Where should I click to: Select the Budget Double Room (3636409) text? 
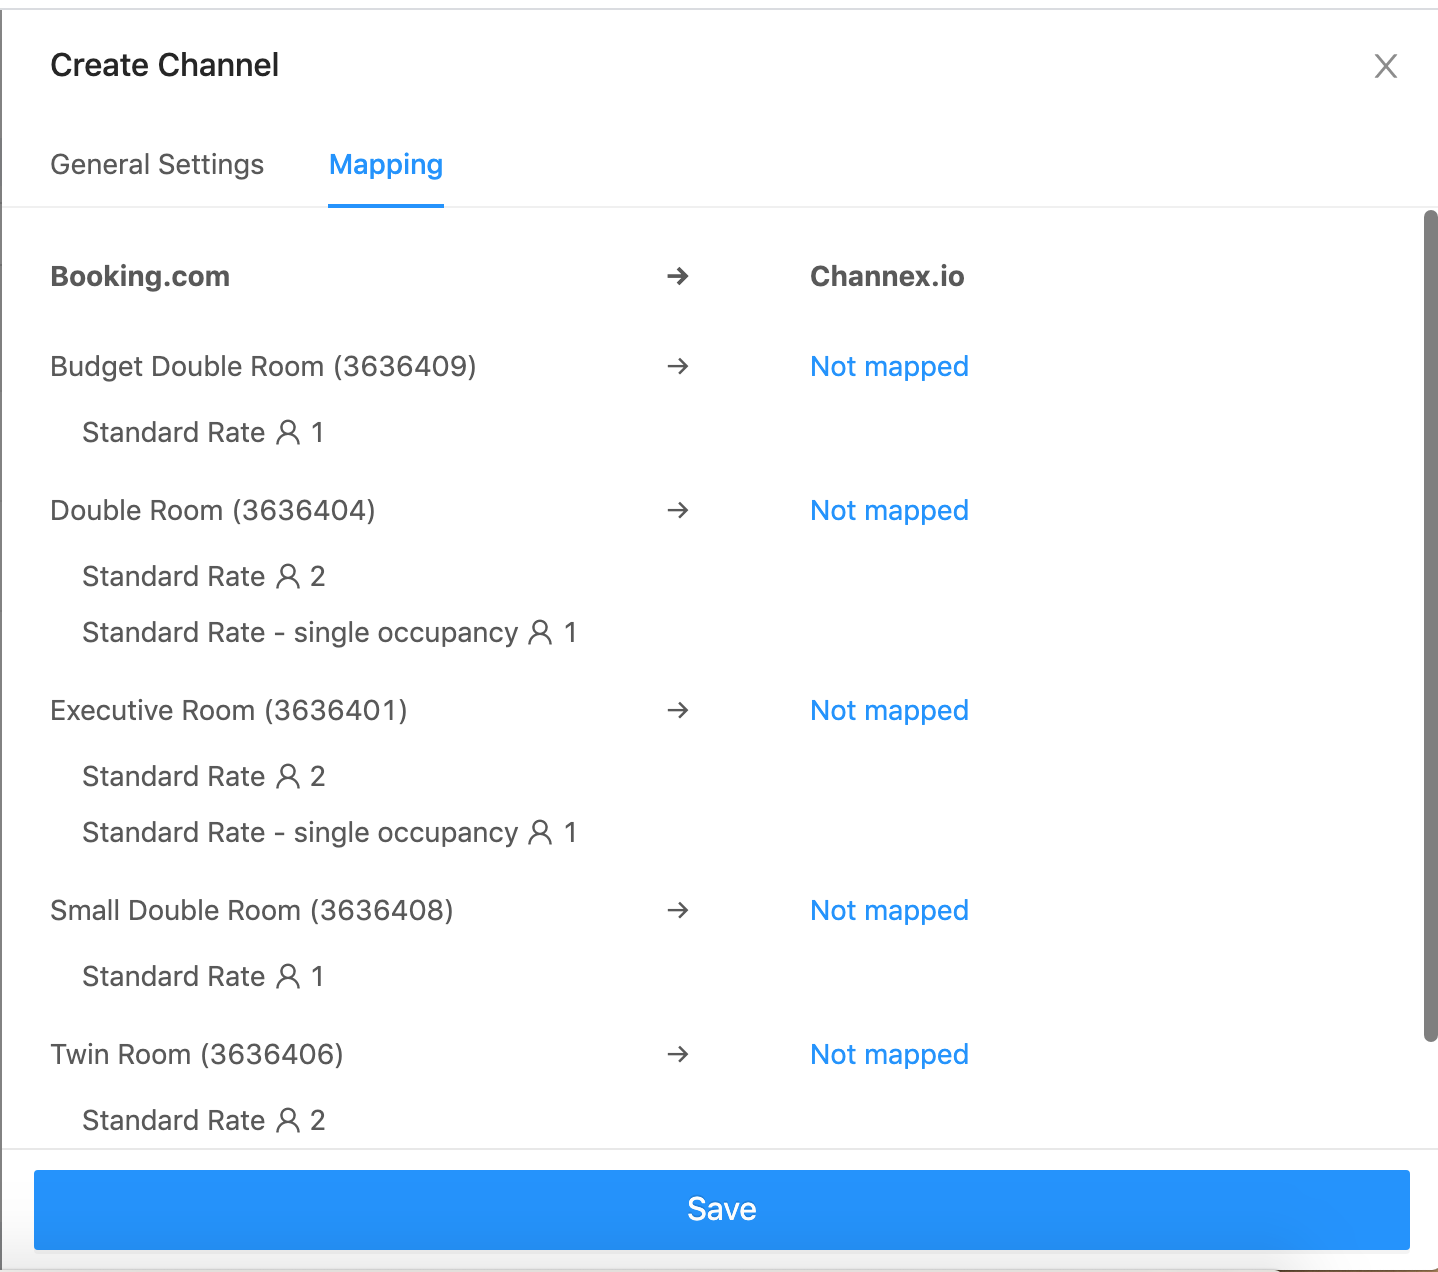263,366
